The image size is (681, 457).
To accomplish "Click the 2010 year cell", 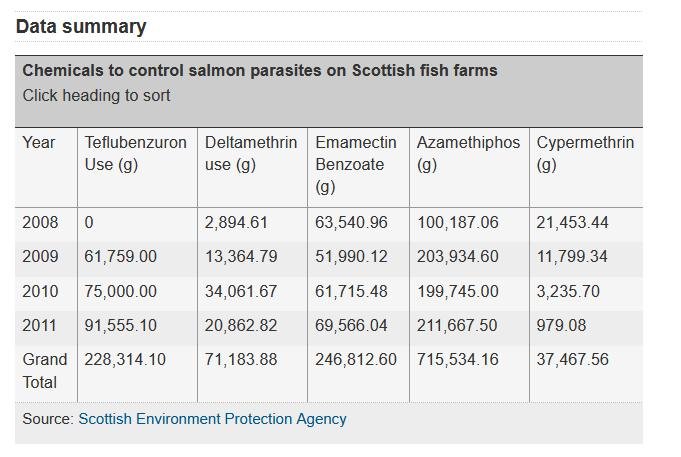I will point(41,291).
